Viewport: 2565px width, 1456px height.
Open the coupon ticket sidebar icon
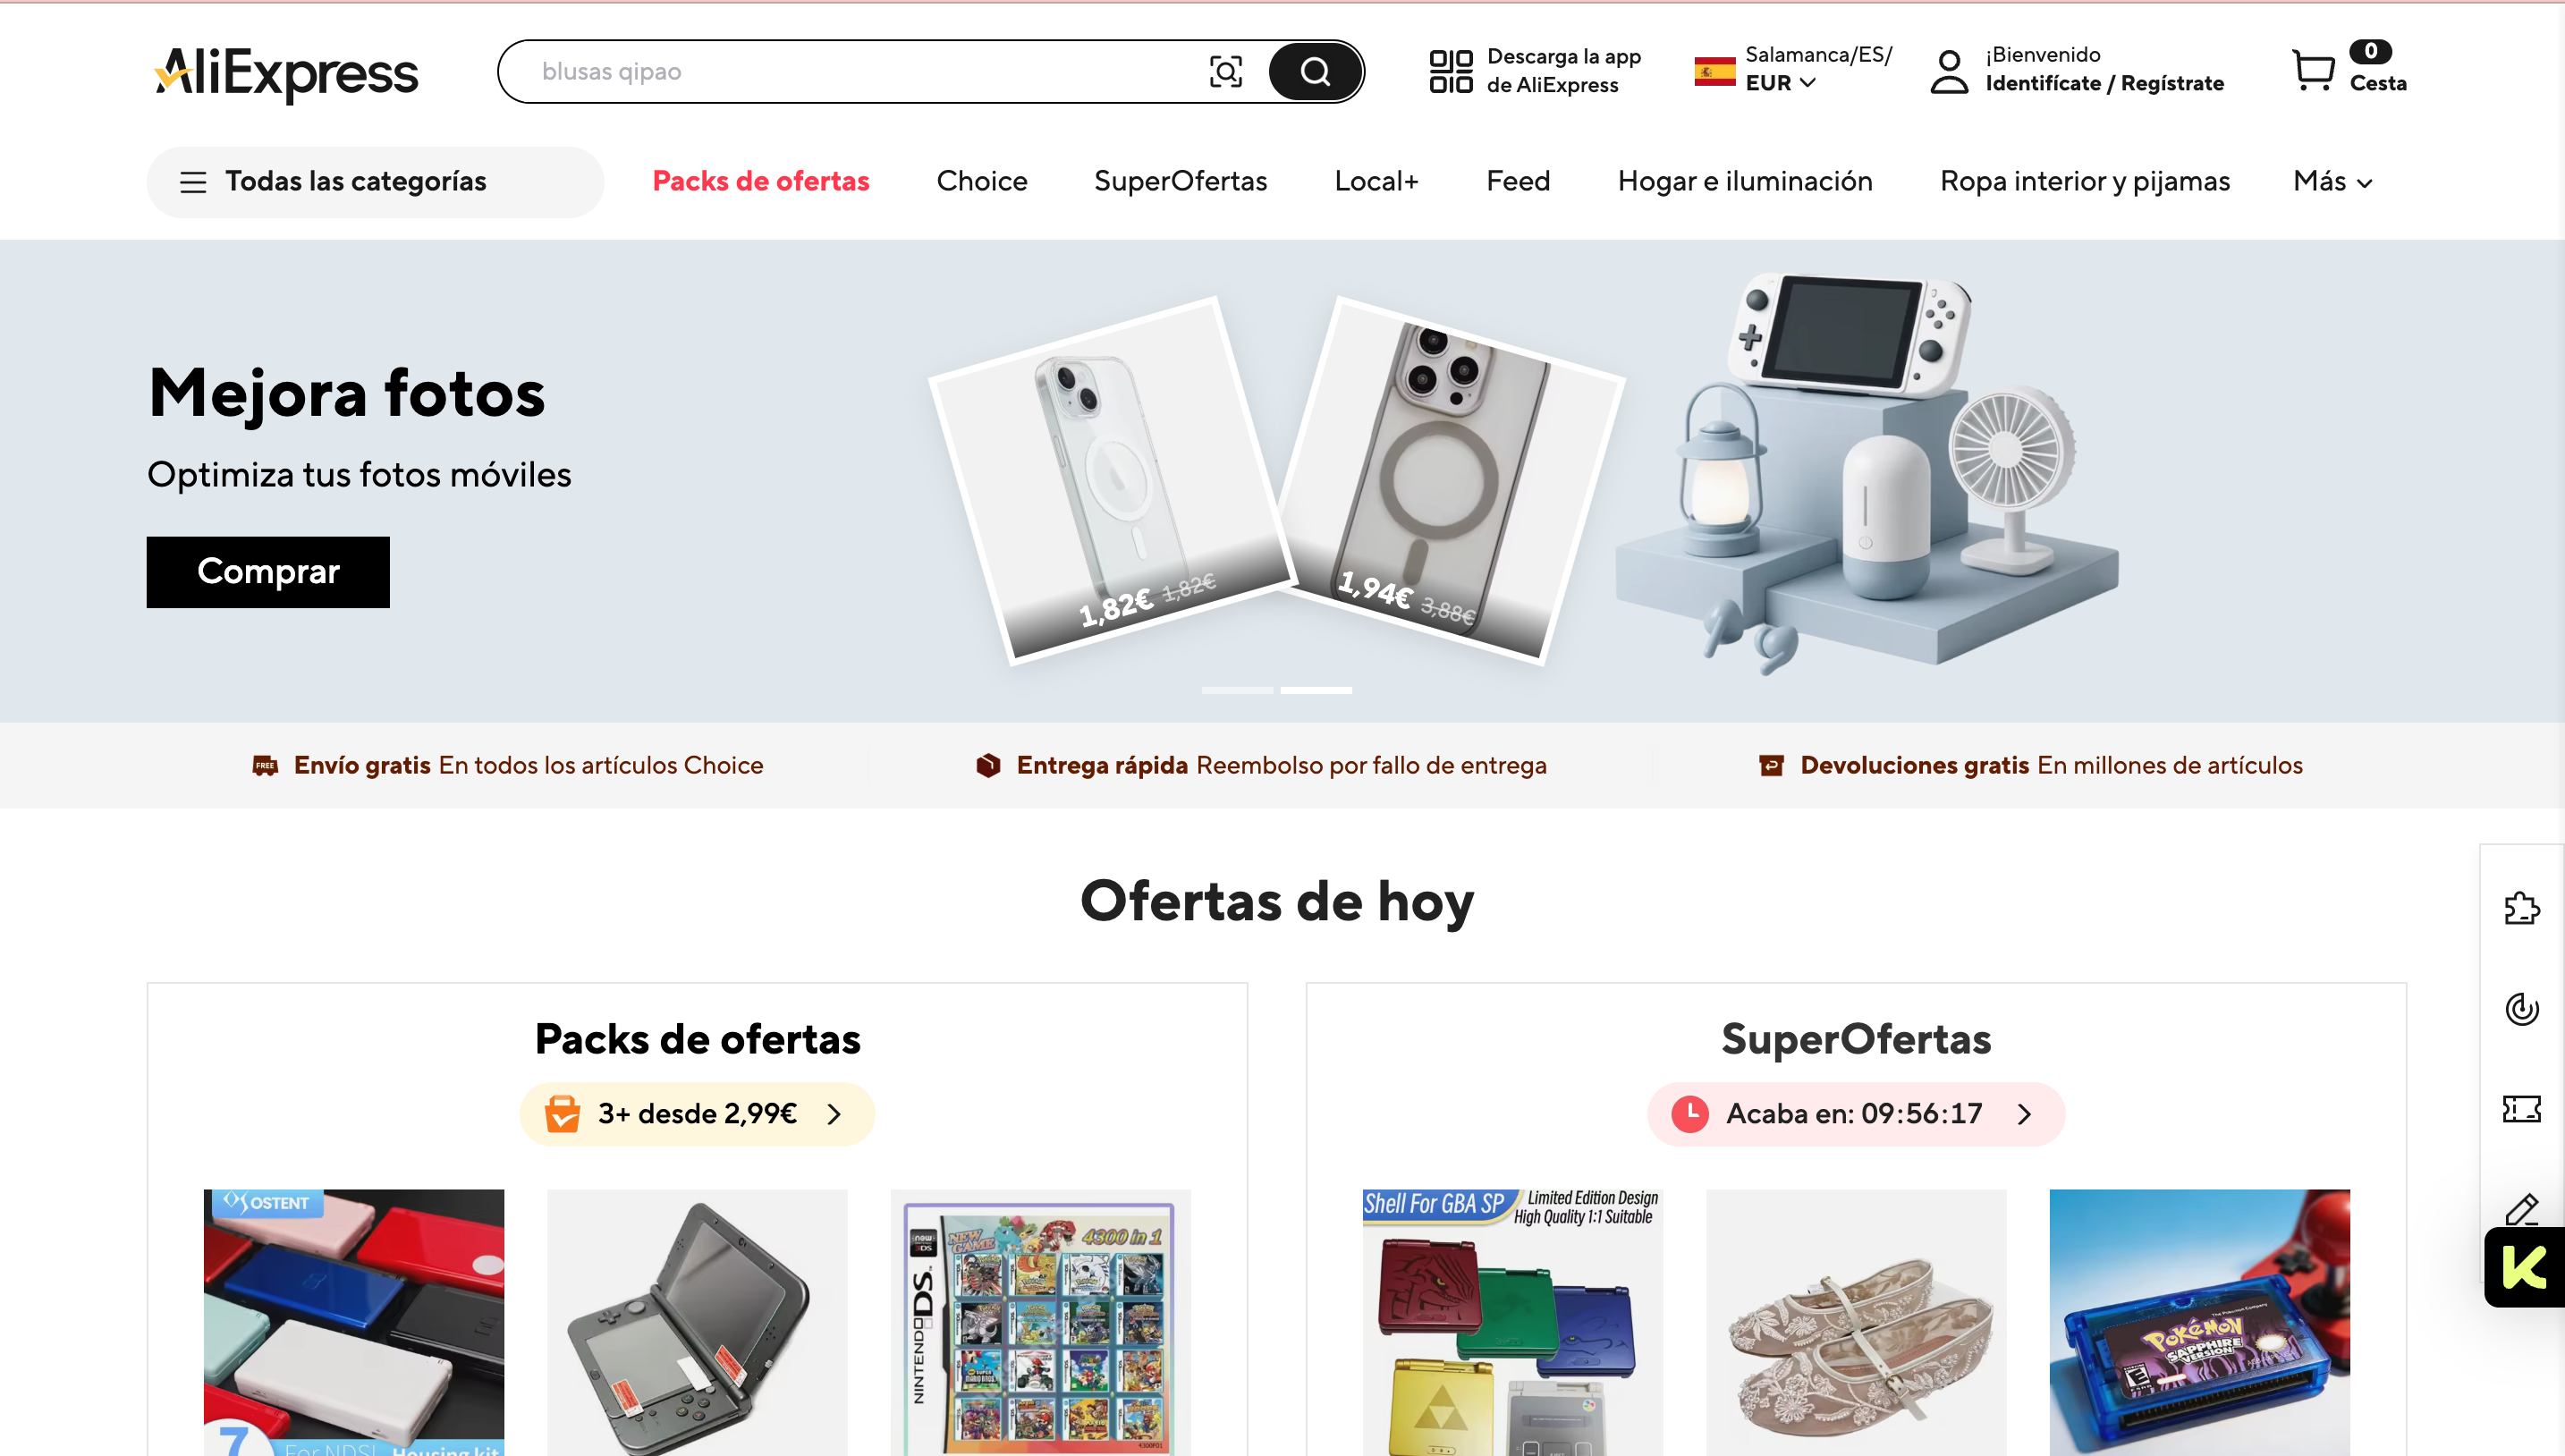[x=2521, y=1108]
